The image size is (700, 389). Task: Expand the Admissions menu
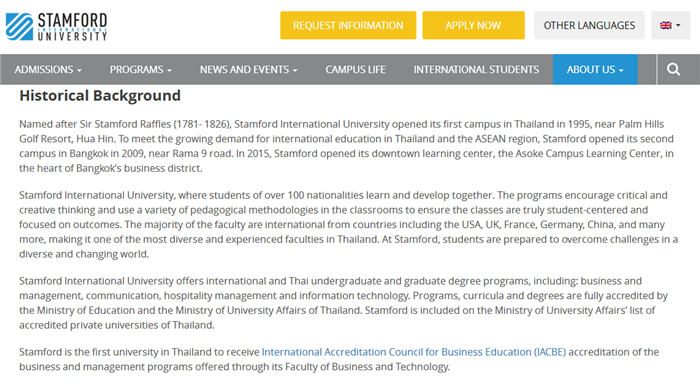click(48, 70)
